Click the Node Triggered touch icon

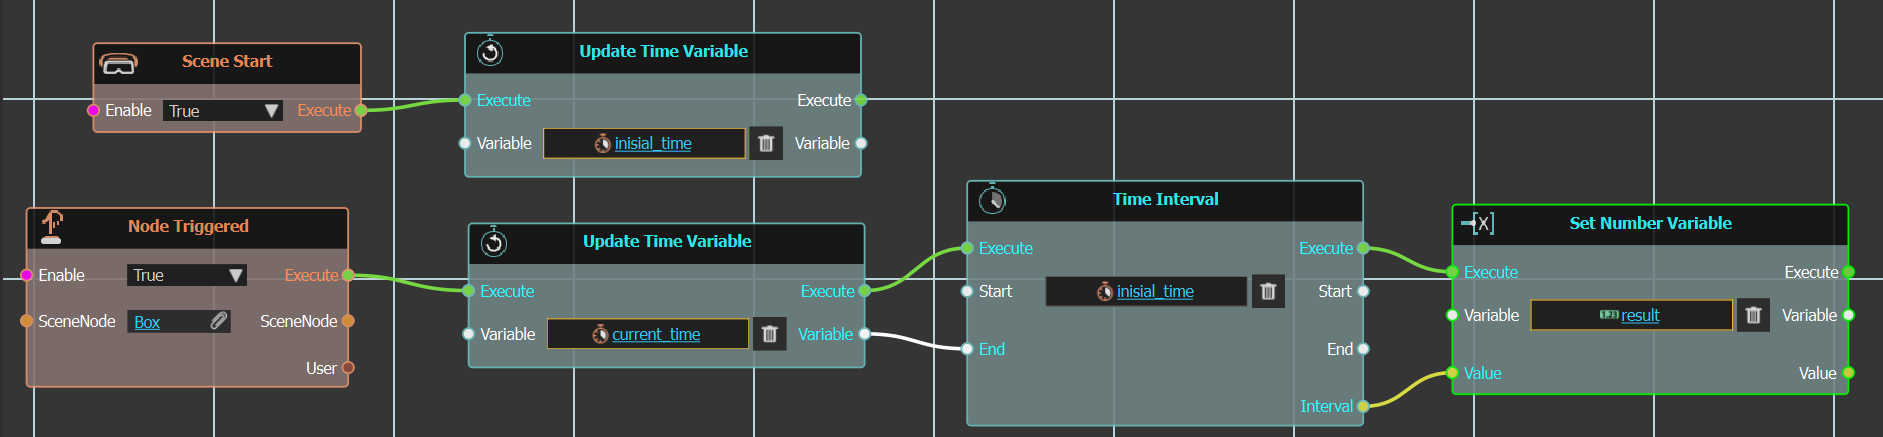[52, 227]
